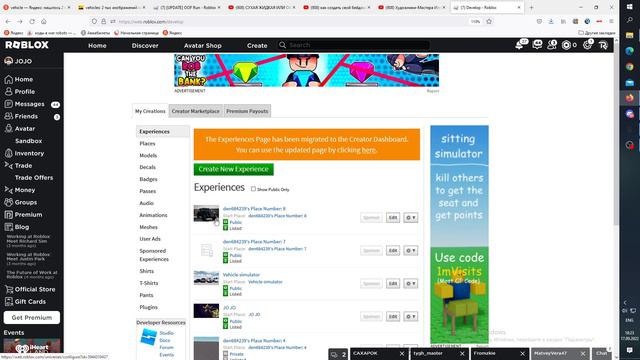Open Blog in the left sidebar
This screenshot has width=640, height=360.
click(22, 227)
